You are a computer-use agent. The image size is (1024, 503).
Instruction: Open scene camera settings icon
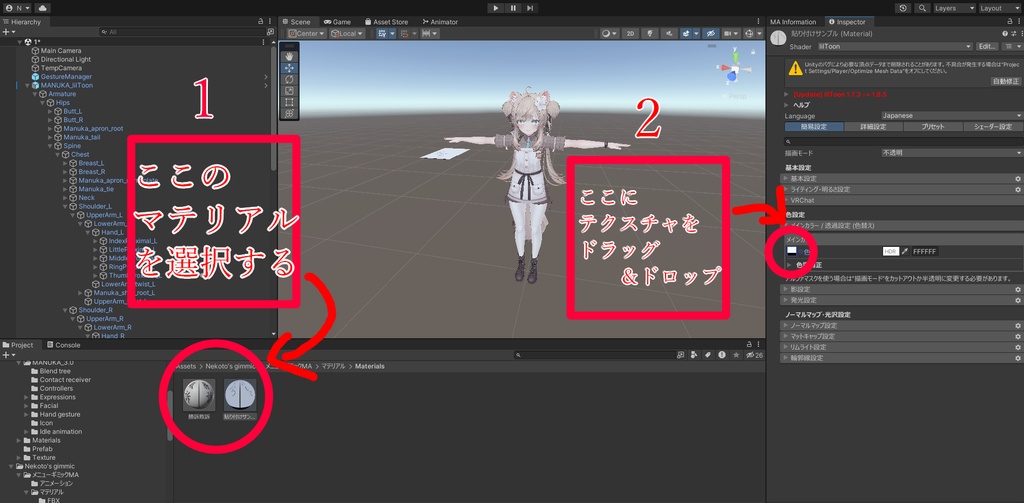pos(731,33)
